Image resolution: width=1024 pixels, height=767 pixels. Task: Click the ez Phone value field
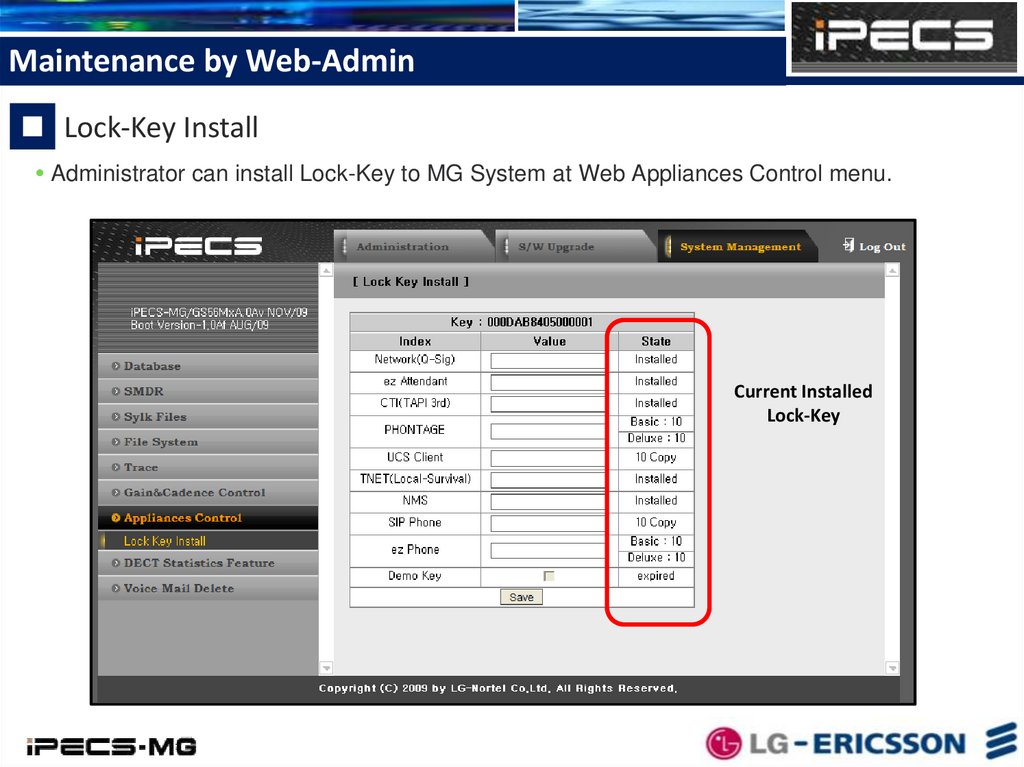pyautogui.click(x=549, y=551)
